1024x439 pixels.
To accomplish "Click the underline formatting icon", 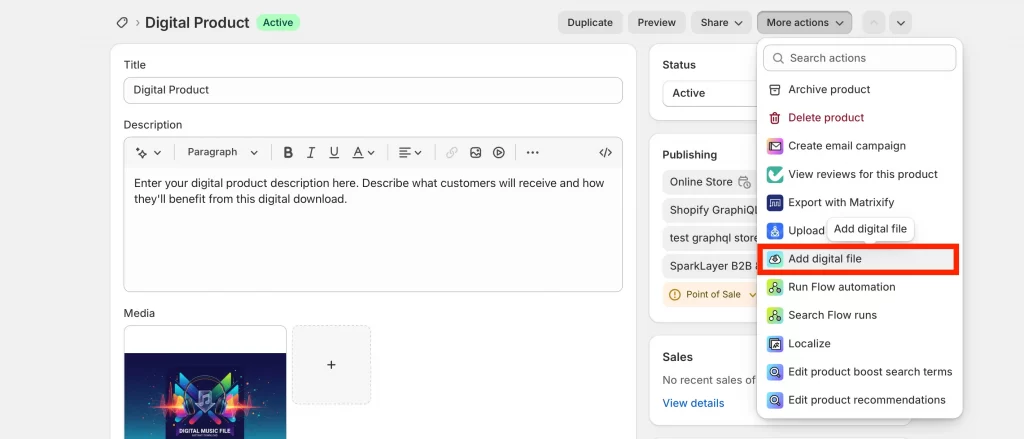I will point(334,153).
